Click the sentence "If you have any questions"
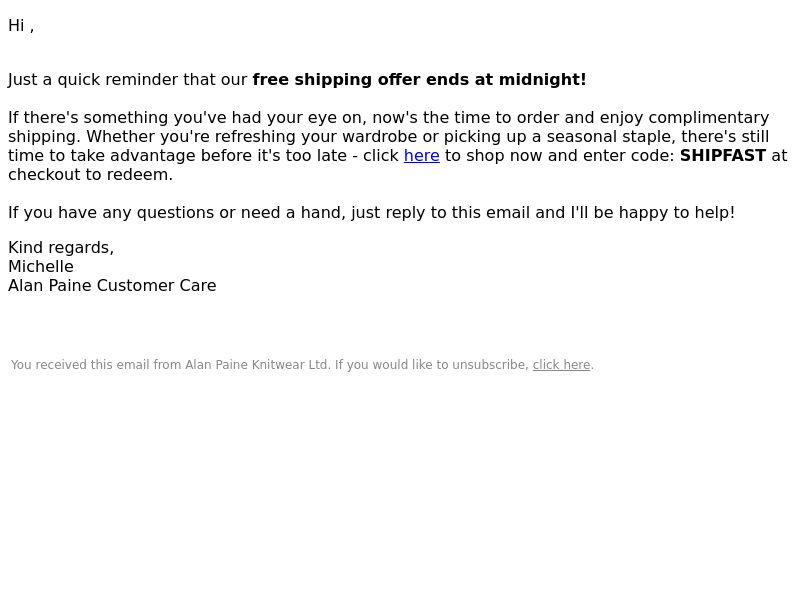 (x=371, y=213)
